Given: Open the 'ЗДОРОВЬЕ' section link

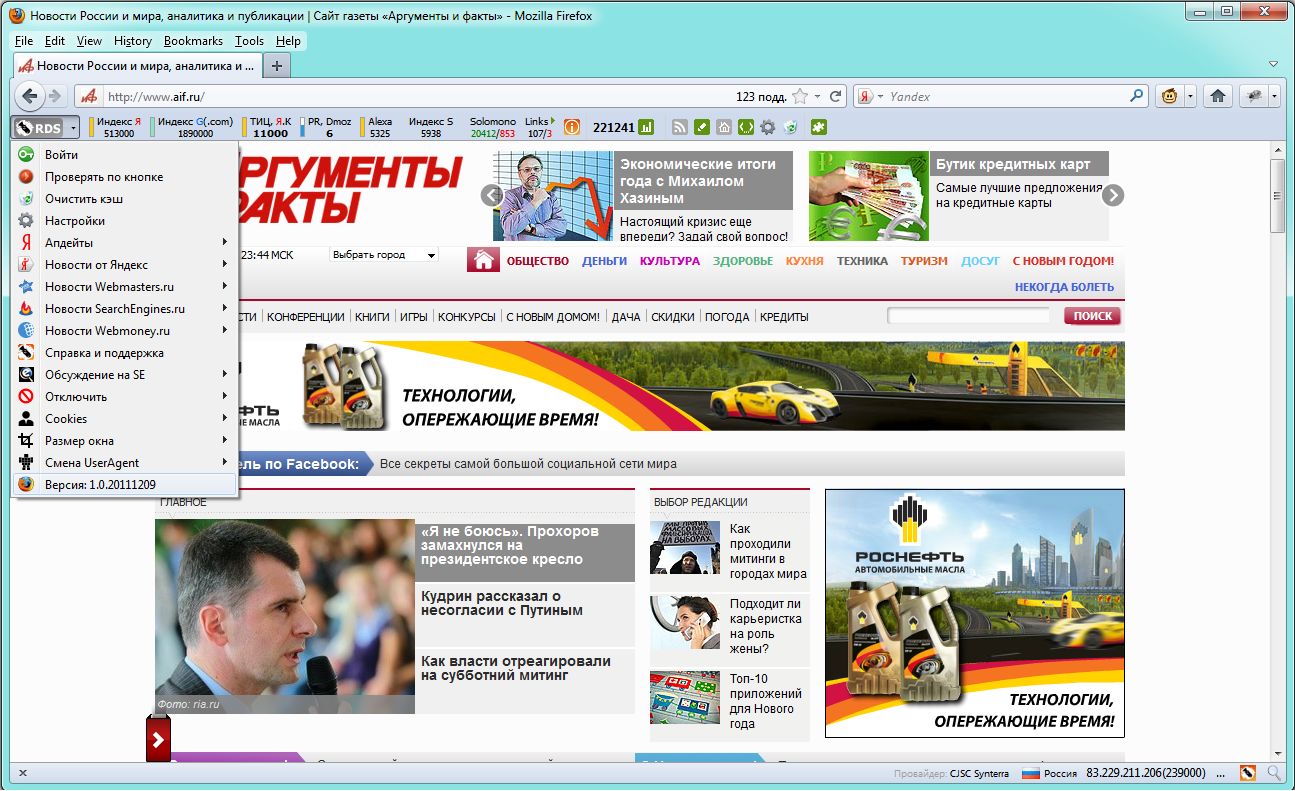Looking at the screenshot, I should tap(743, 261).
